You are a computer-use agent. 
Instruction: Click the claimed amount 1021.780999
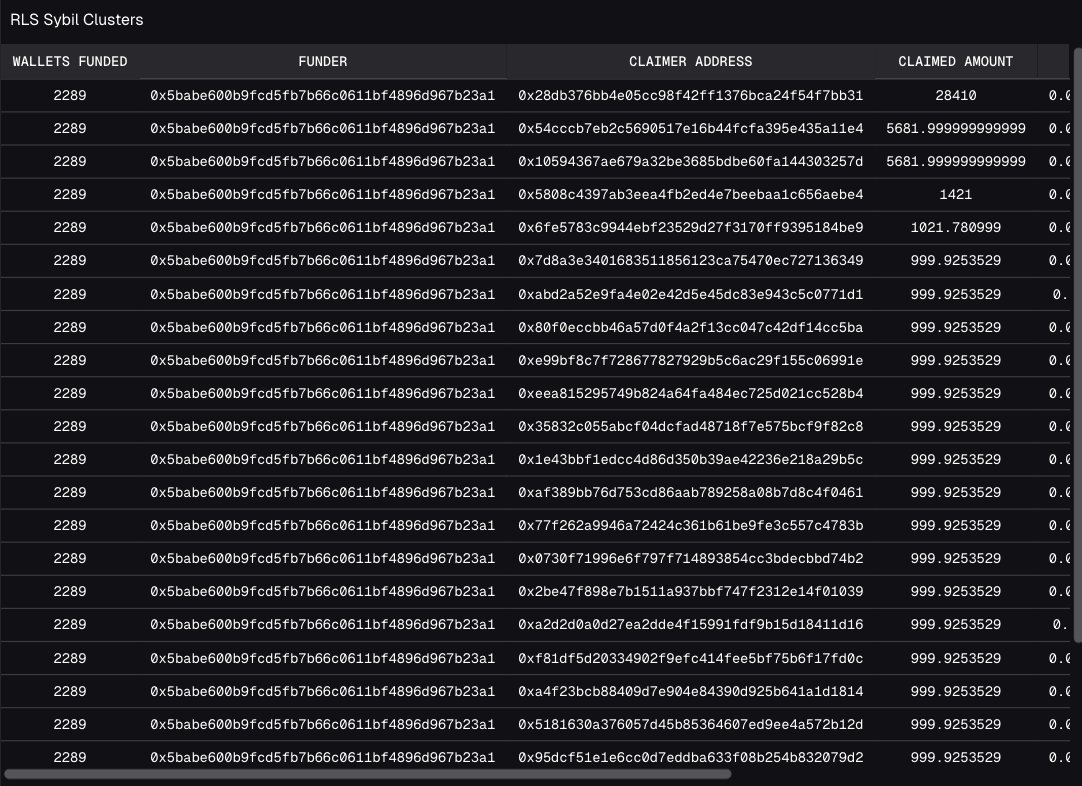956,228
